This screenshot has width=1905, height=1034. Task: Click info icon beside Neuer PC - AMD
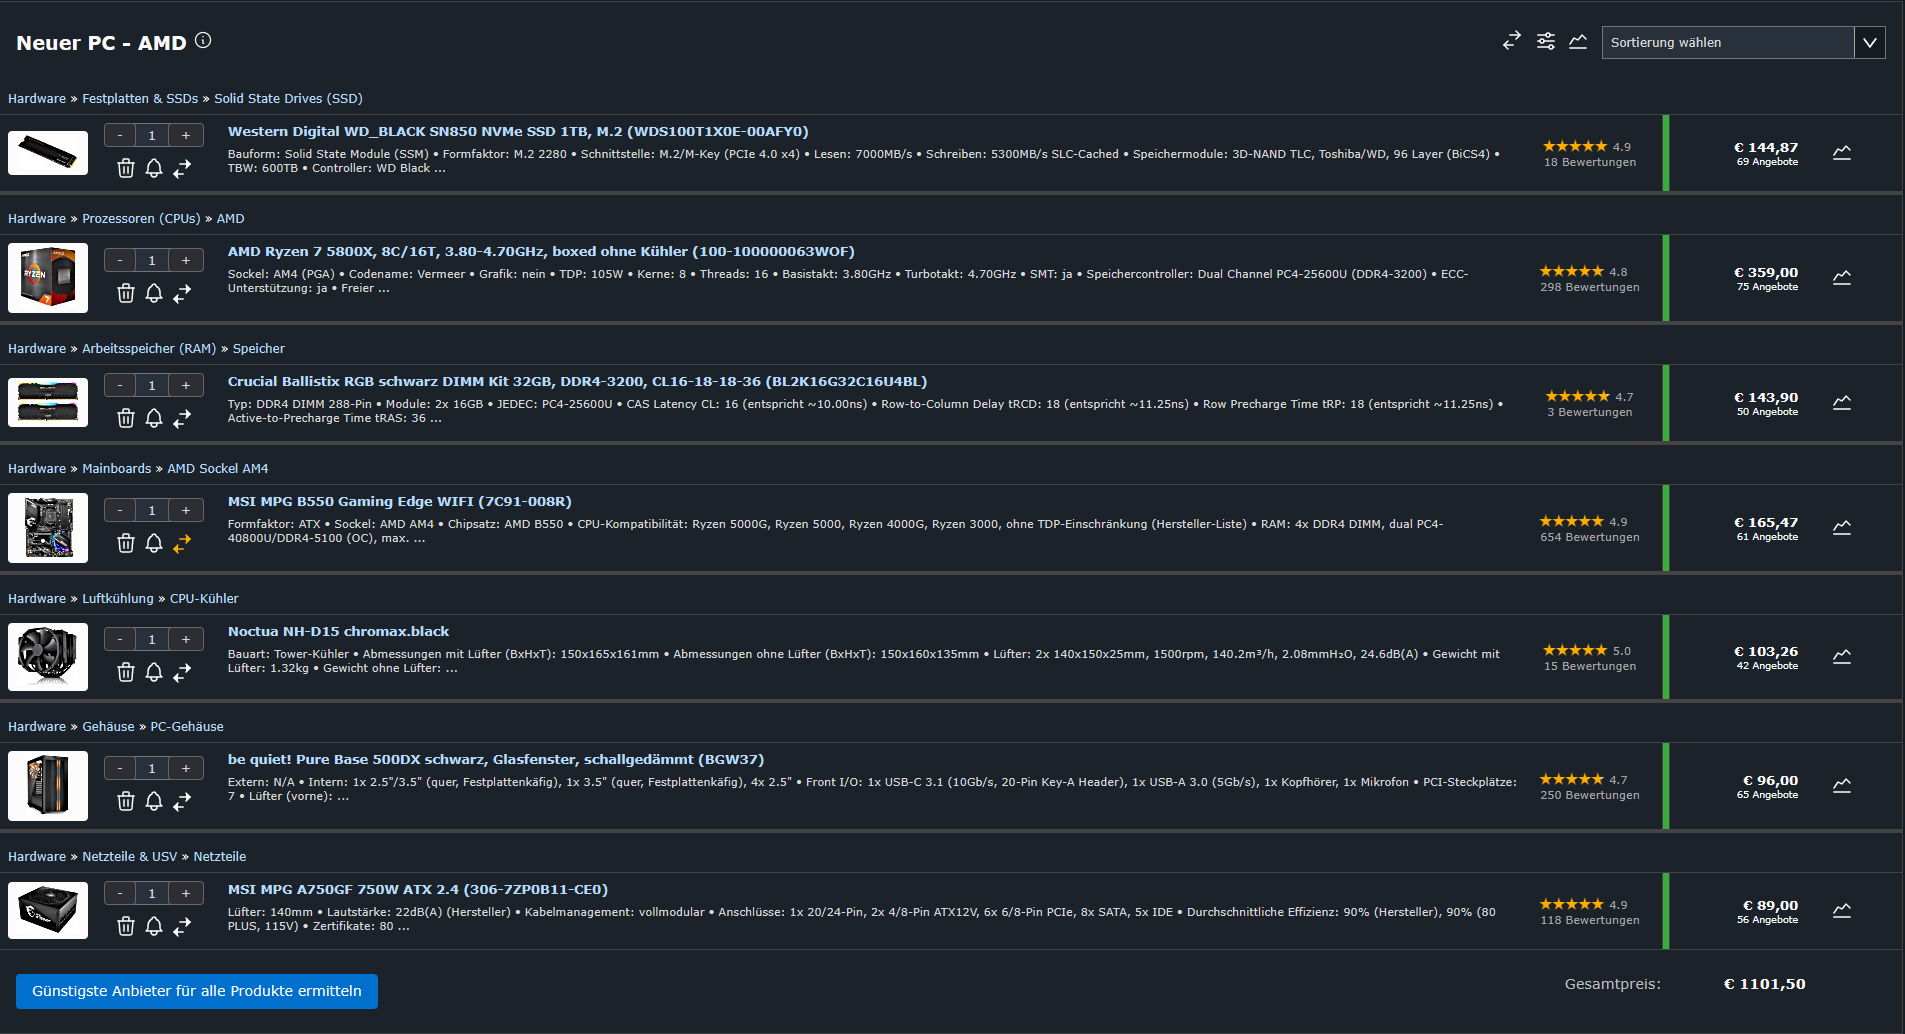click(x=203, y=40)
